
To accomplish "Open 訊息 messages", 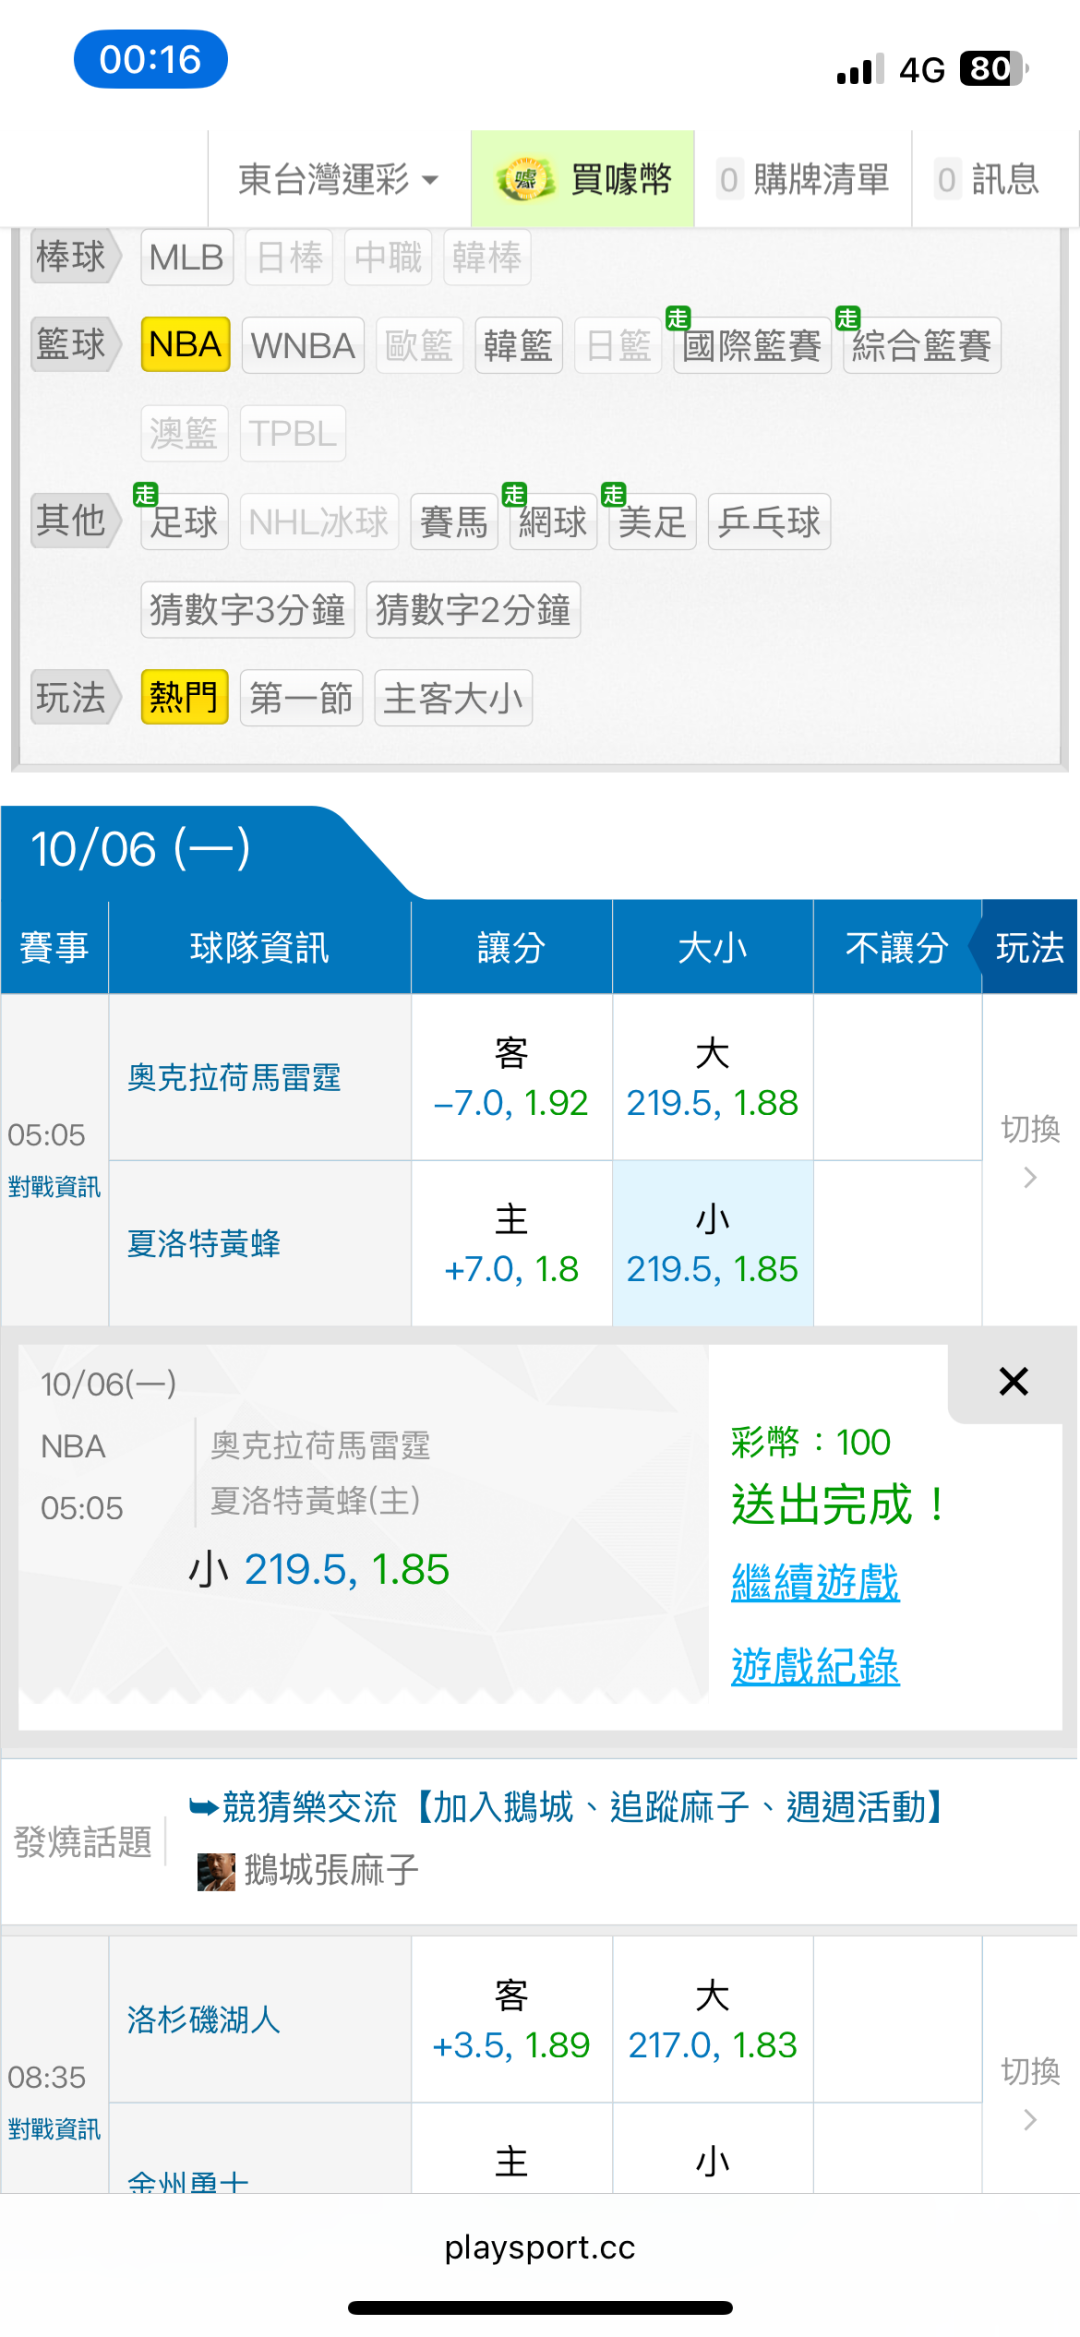I will click(987, 179).
